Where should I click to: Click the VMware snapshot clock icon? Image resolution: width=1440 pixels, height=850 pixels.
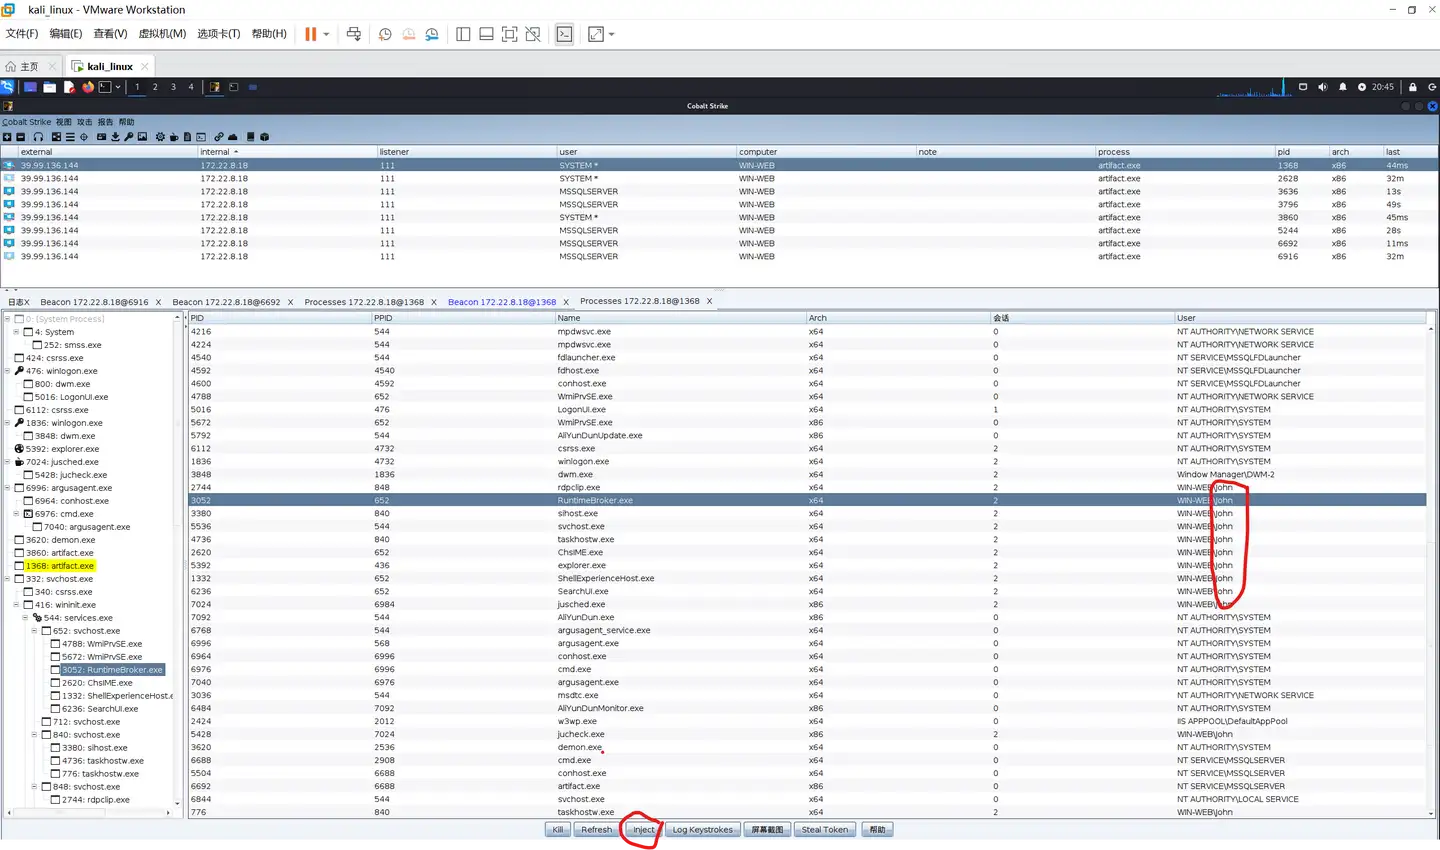point(385,34)
